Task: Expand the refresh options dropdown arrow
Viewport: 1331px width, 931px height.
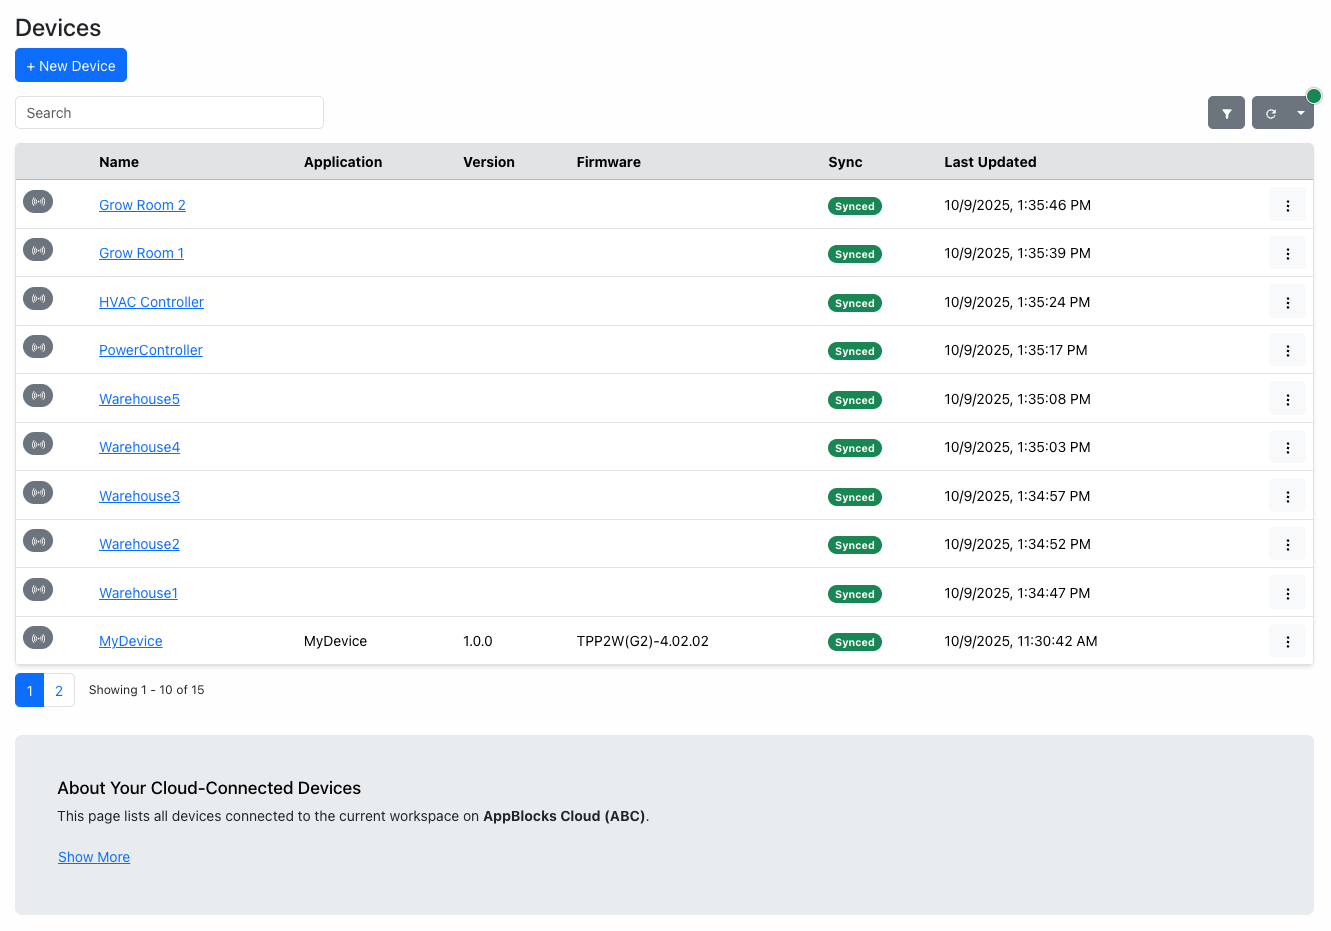Action: 1300,113
